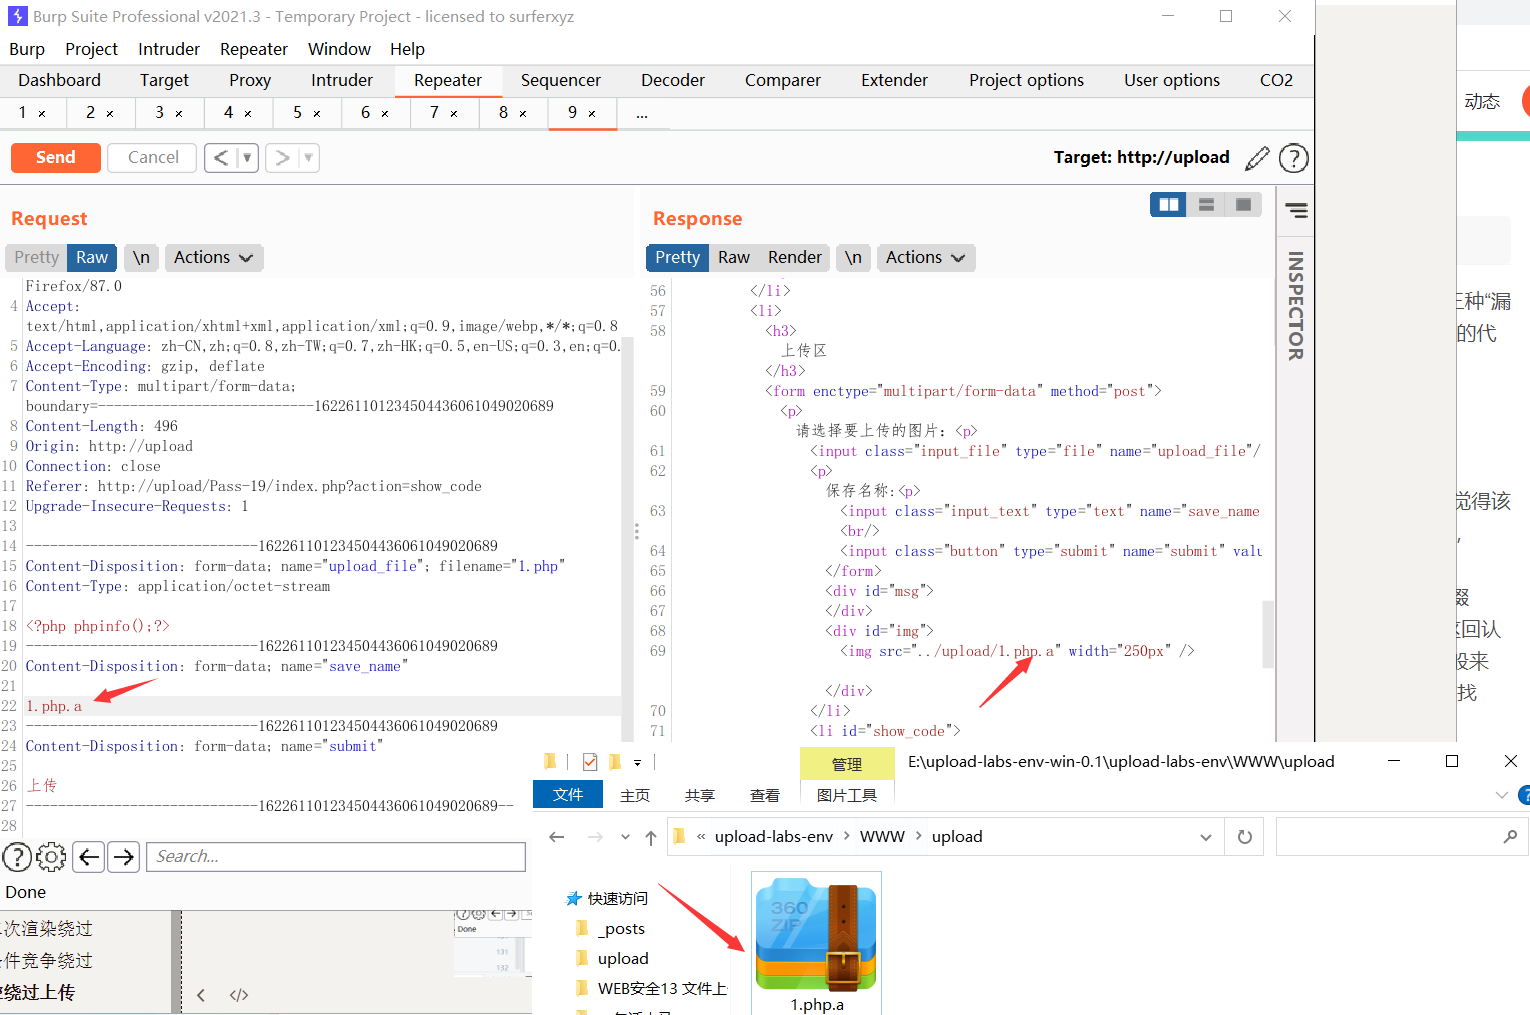The height and width of the screenshot is (1015, 1530).
Task: Edit target with the pencil icon
Action: point(1258,158)
